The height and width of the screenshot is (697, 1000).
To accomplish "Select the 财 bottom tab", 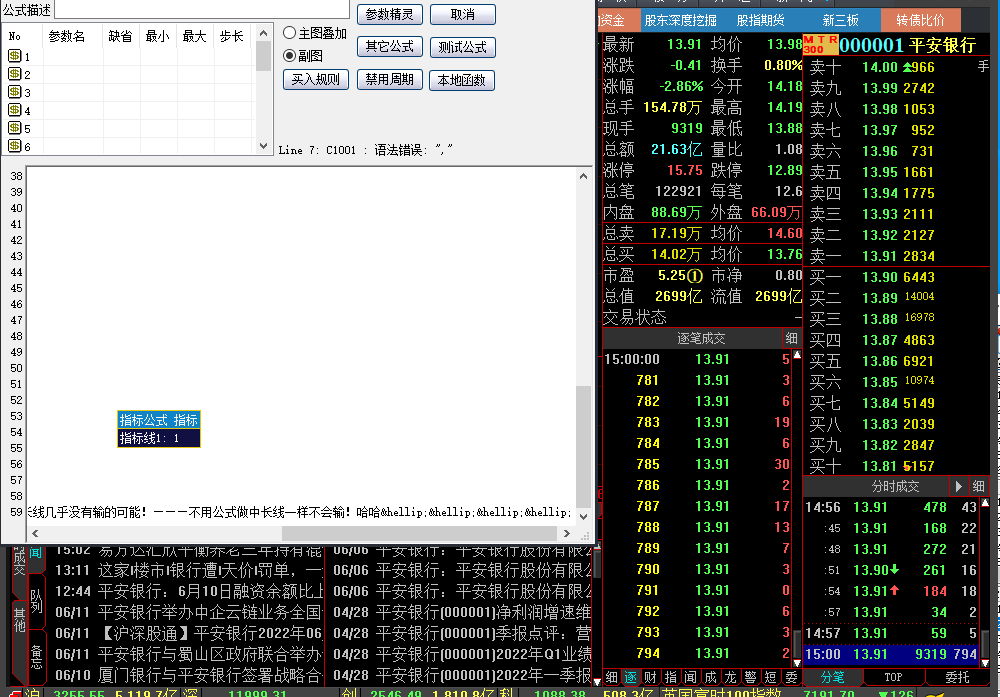I will (x=651, y=677).
